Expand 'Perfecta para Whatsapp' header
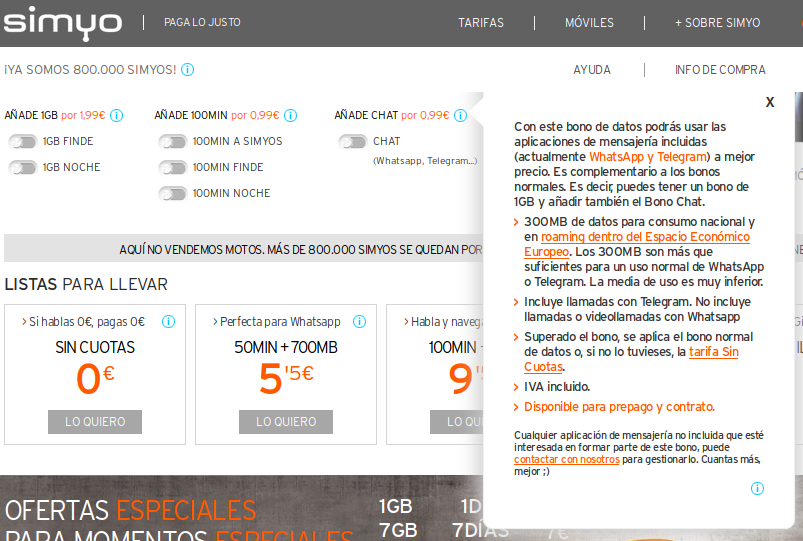The width and height of the screenshot is (803, 541). pos(277,322)
